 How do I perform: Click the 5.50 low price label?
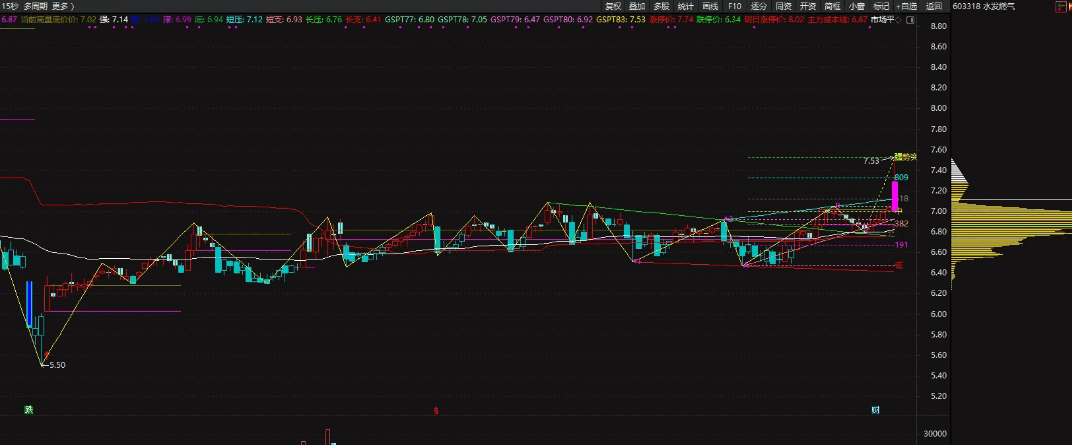(x=57, y=365)
